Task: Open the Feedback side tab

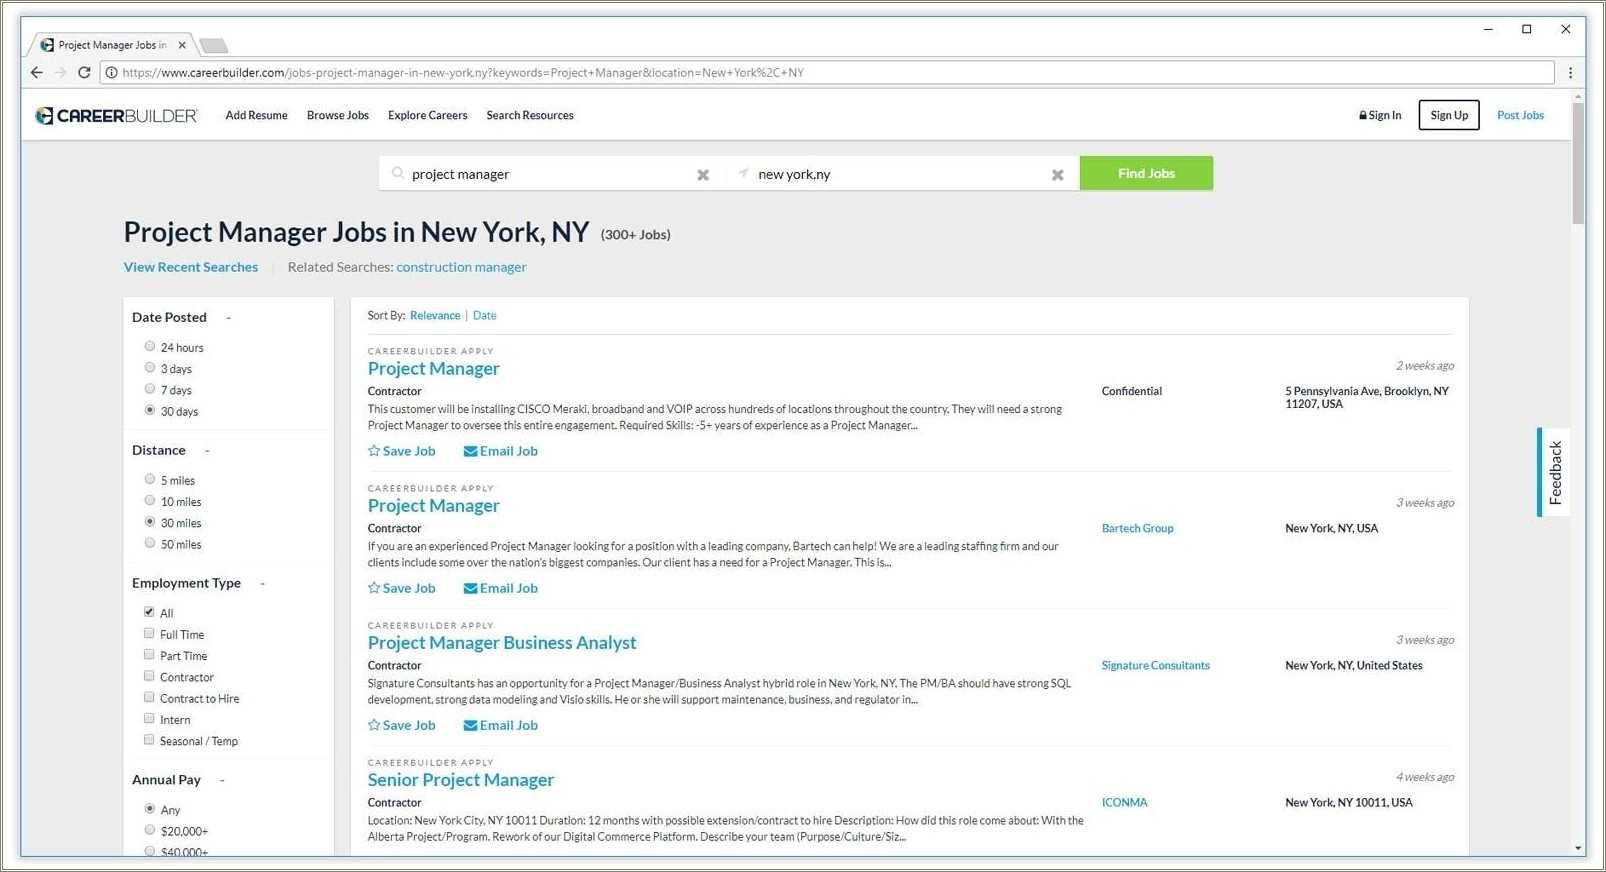Action: tap(1554, 472)
